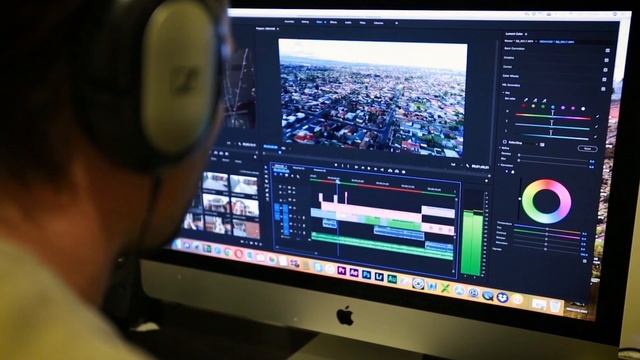Open Dropbox icon in the Dock
This screenshot has height=360, width=640.
click(x=502, y=298)
